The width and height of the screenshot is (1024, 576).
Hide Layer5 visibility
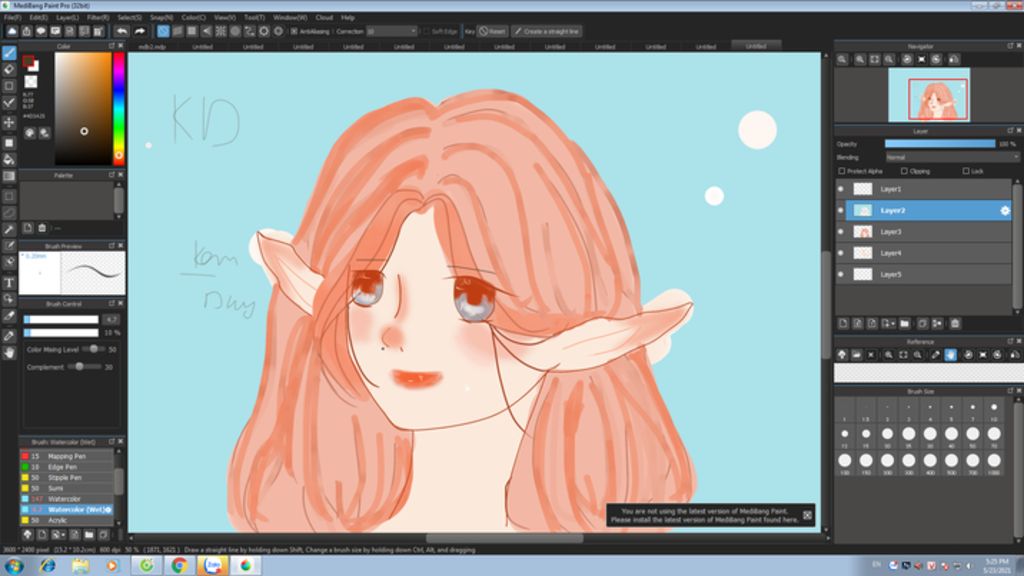point(840,274)
